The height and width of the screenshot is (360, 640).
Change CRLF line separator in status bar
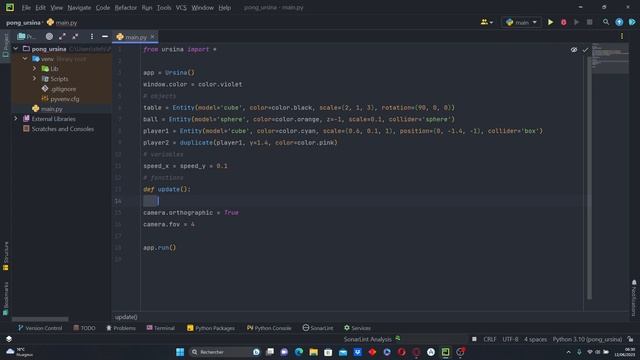(x=489, y=339)
